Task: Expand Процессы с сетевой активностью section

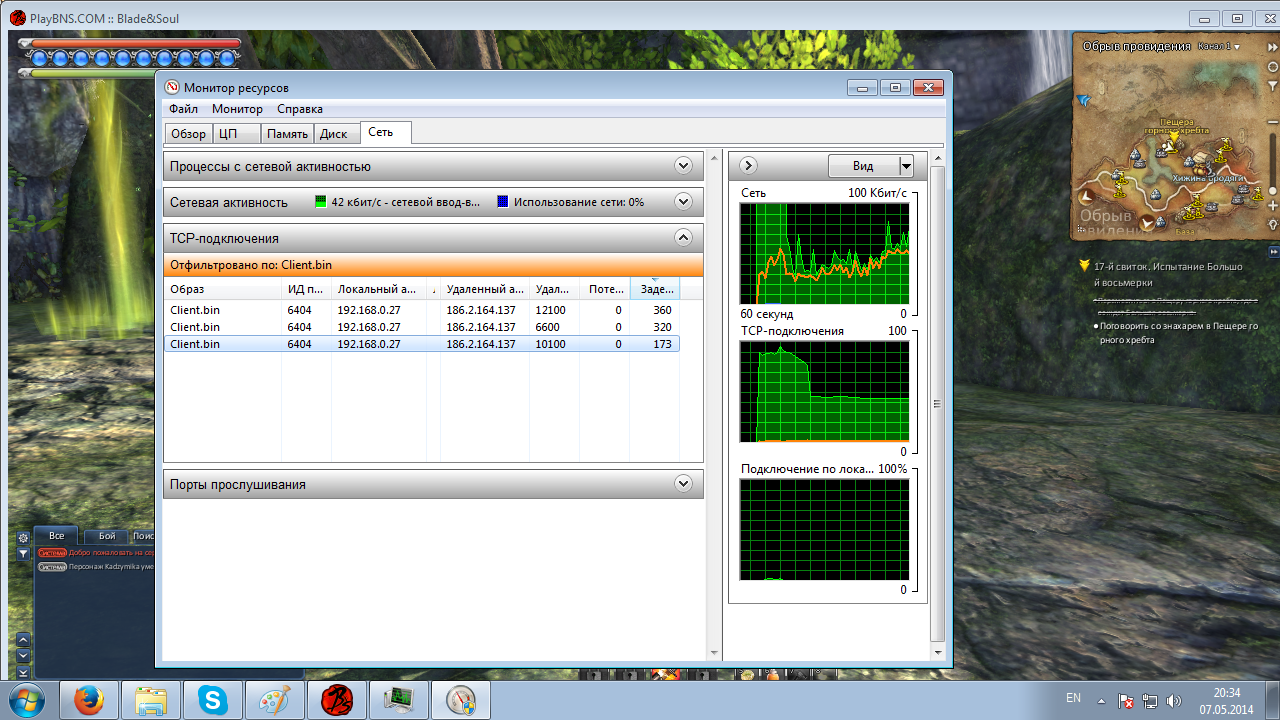Action: 683,166
